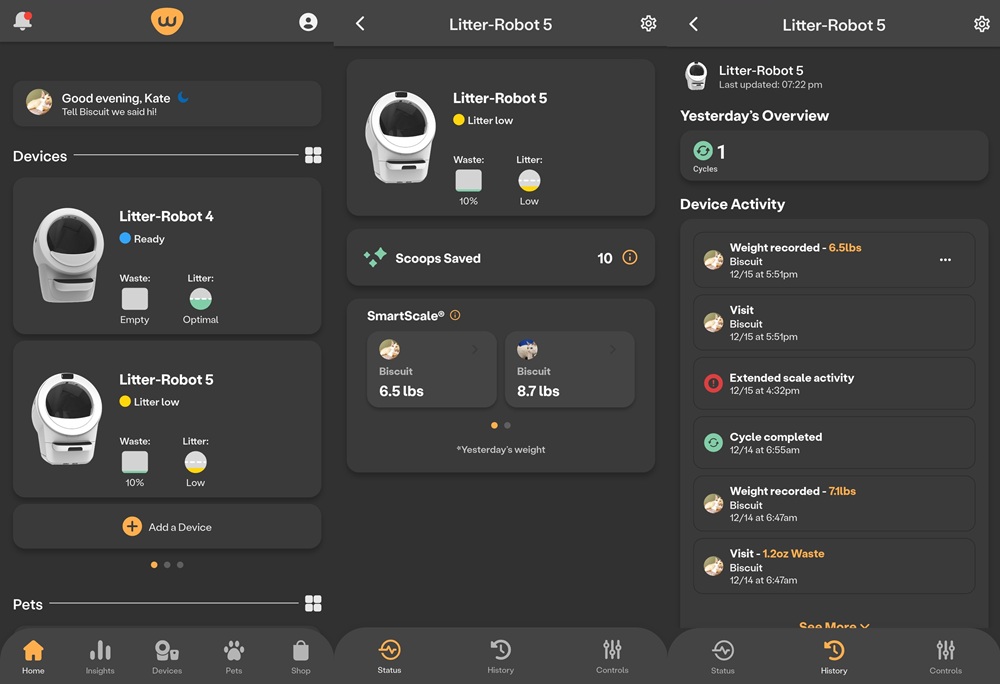The height and width of the screenshot is (684, 1000).
Task: Click the Pets grid view icon
Action: click(x=313, y=603)
